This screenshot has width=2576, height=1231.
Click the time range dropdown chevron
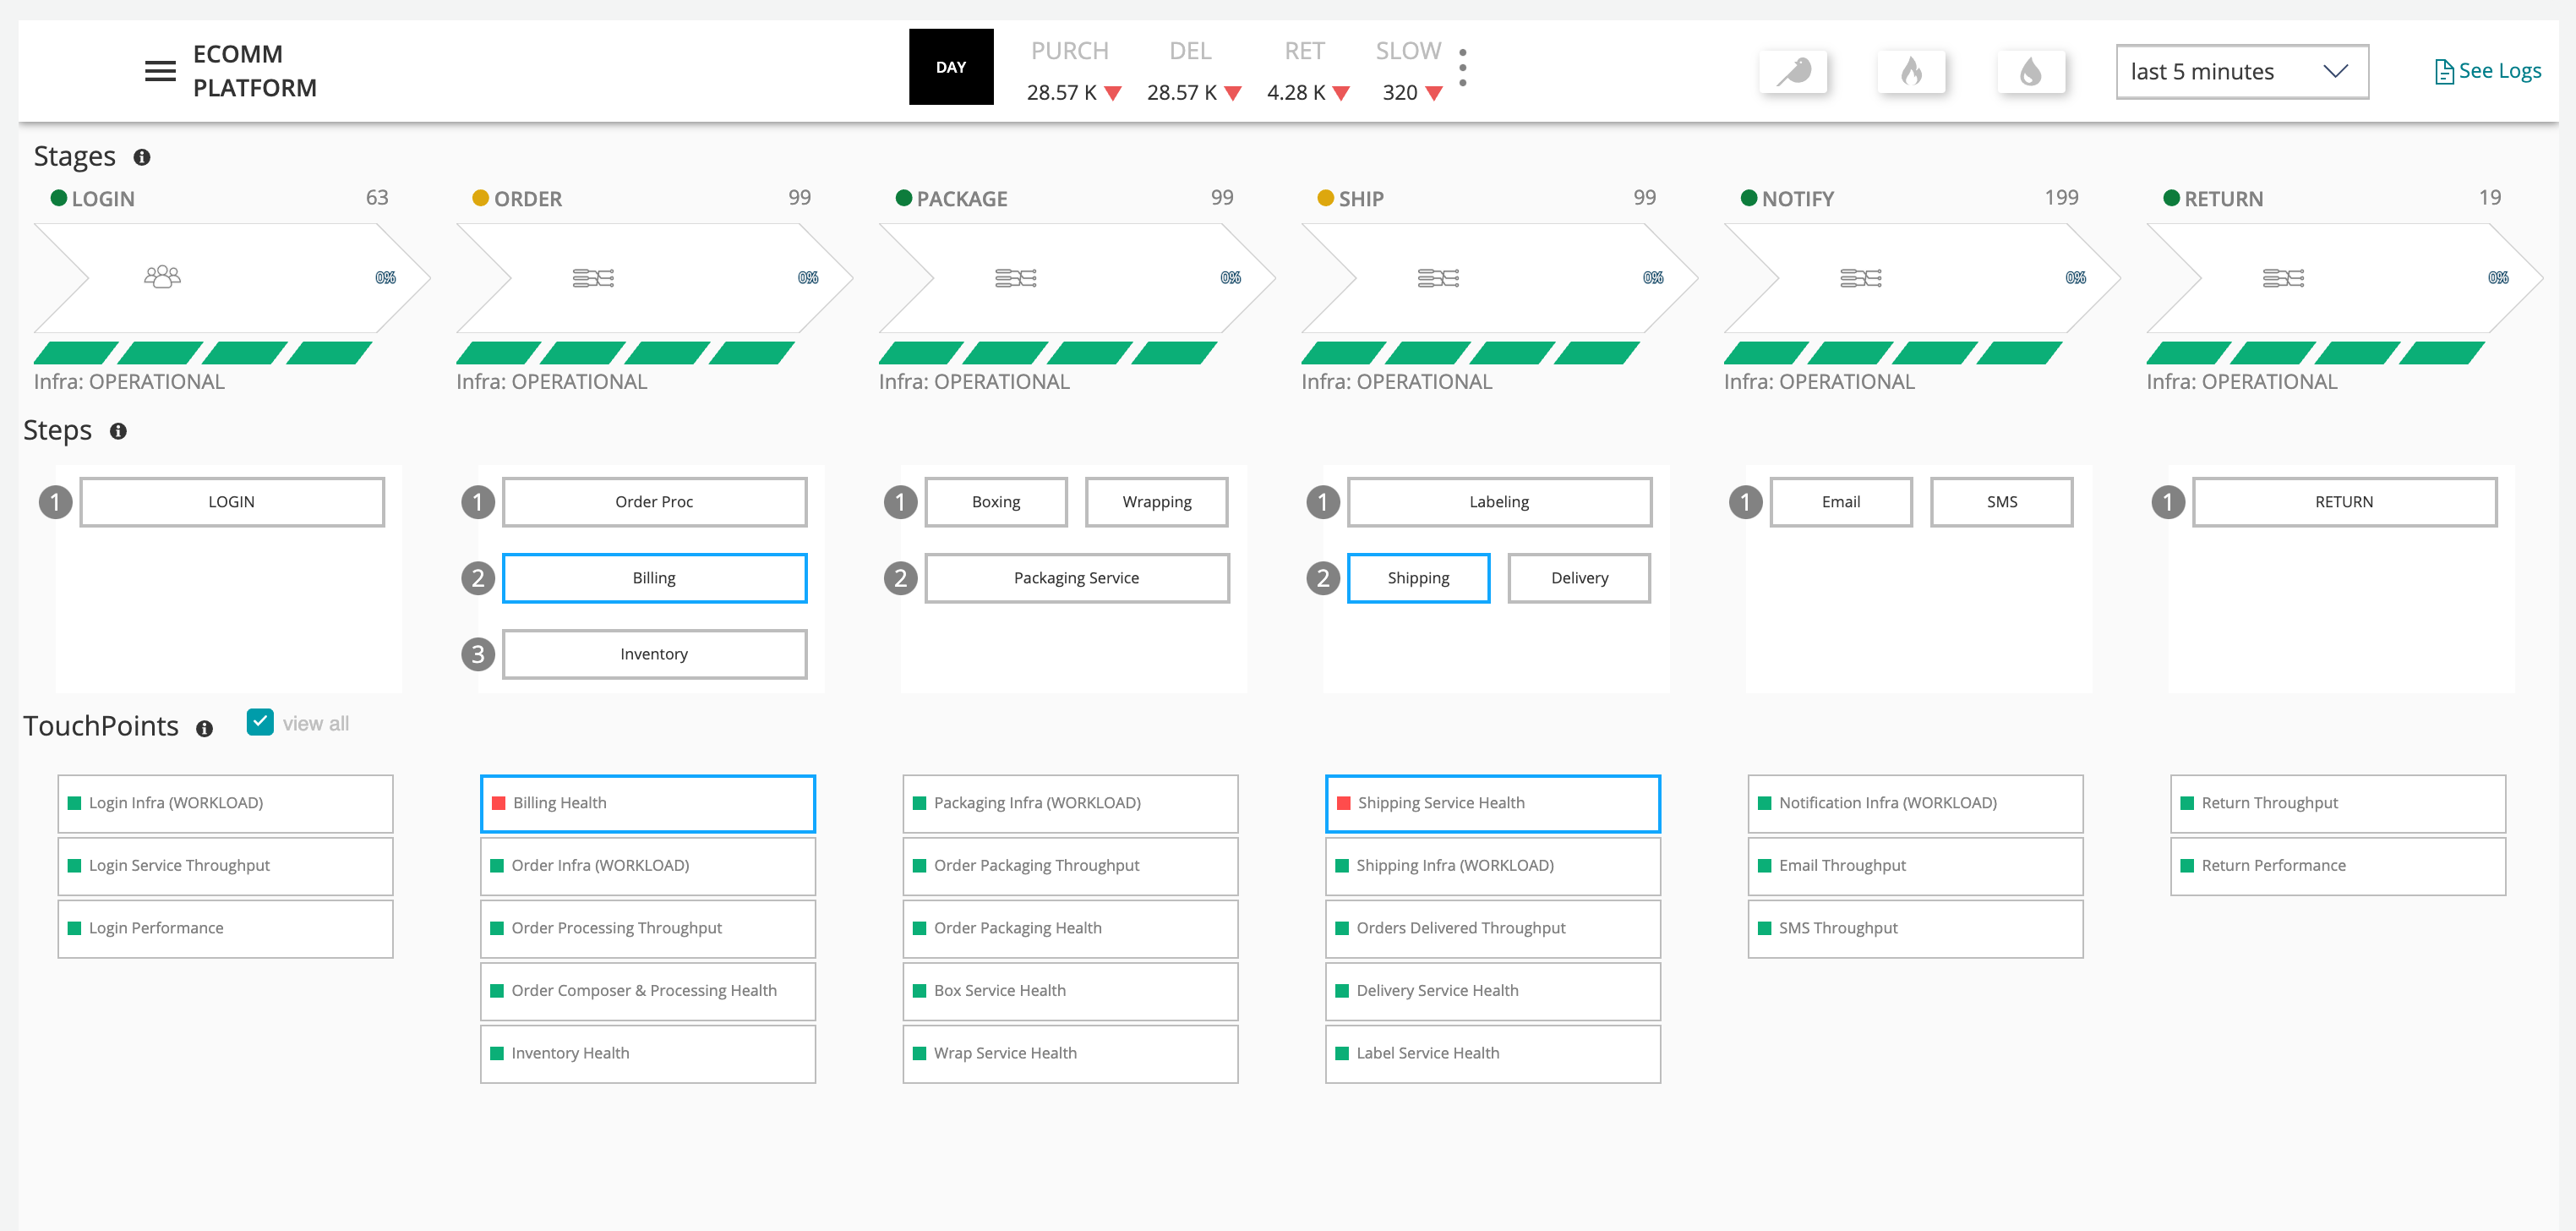coord(2335,71)
